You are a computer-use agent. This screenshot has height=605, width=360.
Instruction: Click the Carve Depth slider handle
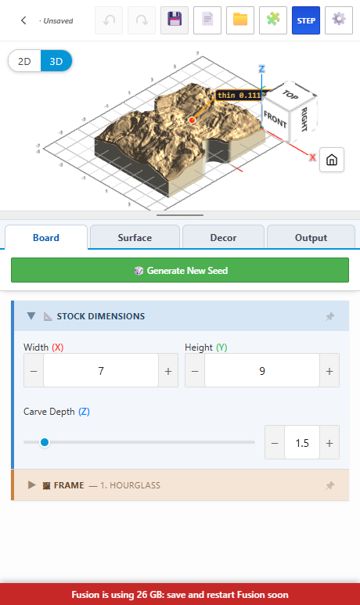(44, 442)
